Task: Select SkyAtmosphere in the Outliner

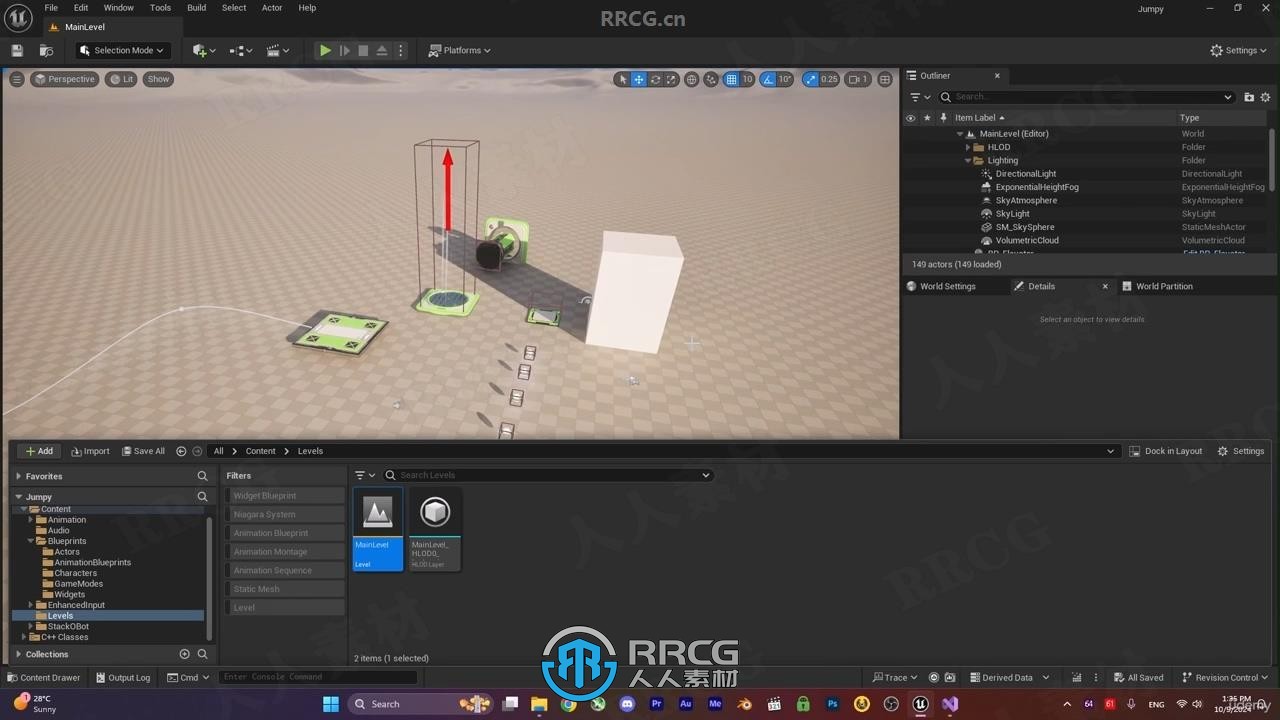Action: coord(1026,200)
